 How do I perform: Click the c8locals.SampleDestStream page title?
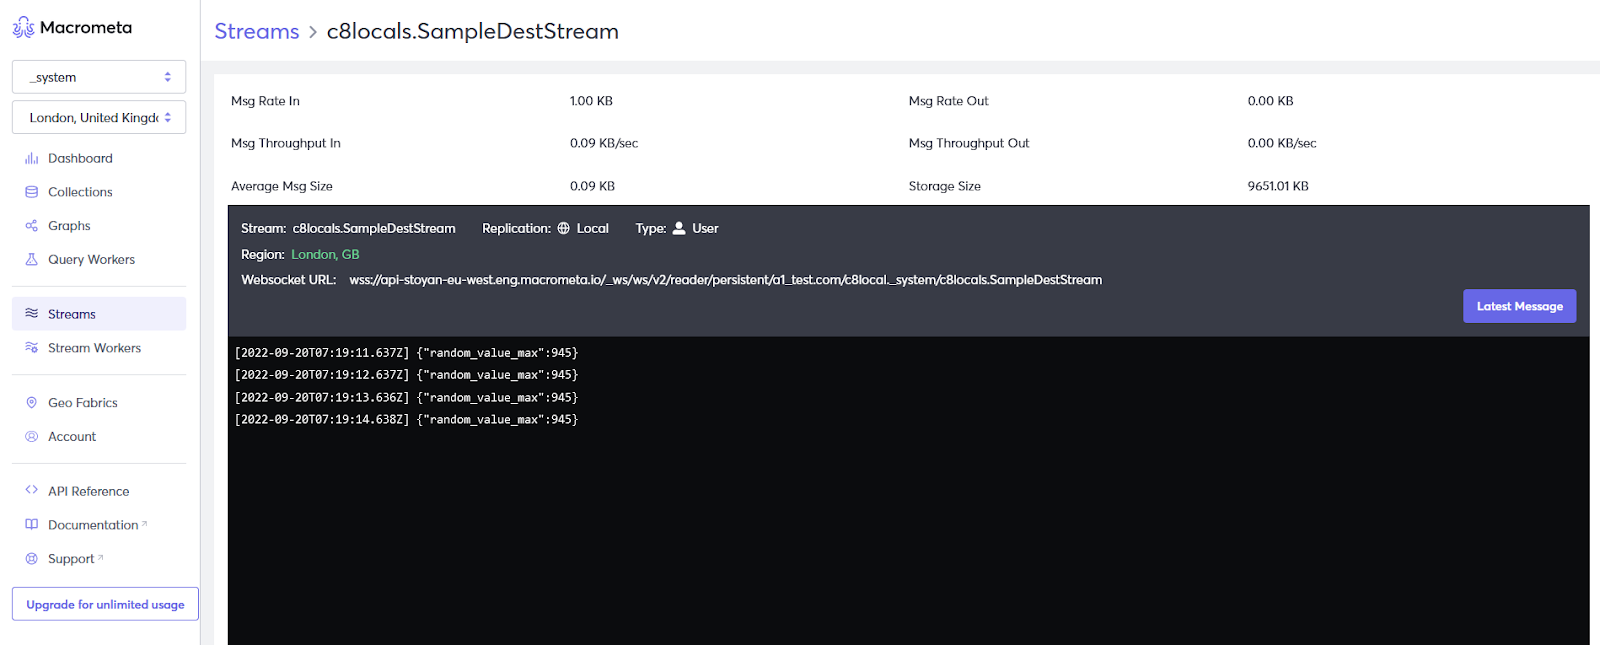coord(473,31)
